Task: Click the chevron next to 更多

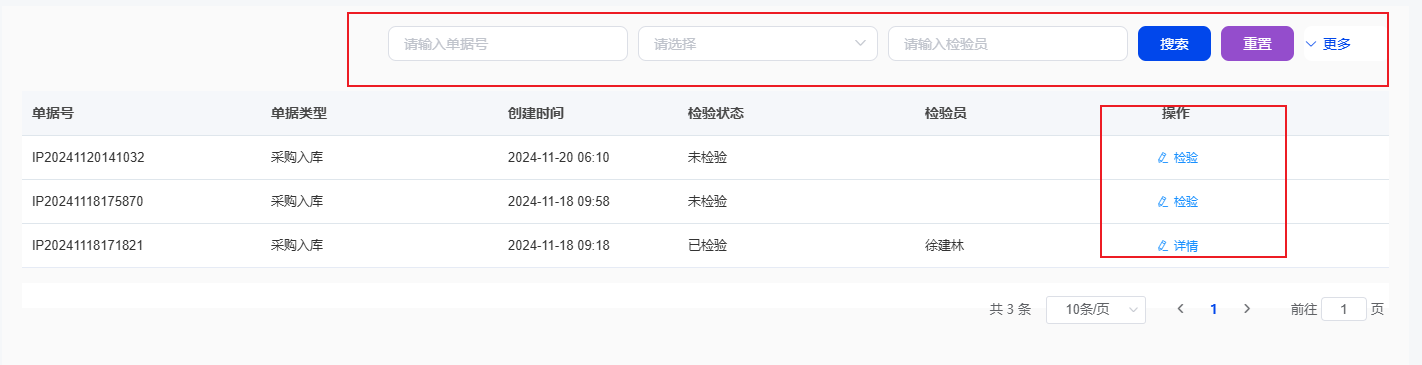Action: (1311, 44)
